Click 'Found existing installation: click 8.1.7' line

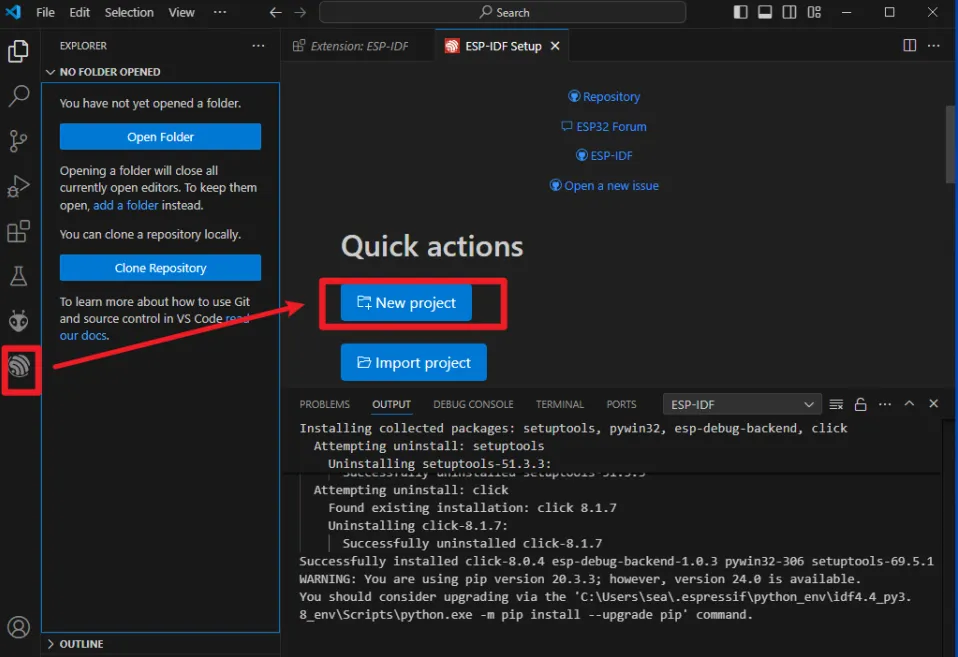[472, 508]
